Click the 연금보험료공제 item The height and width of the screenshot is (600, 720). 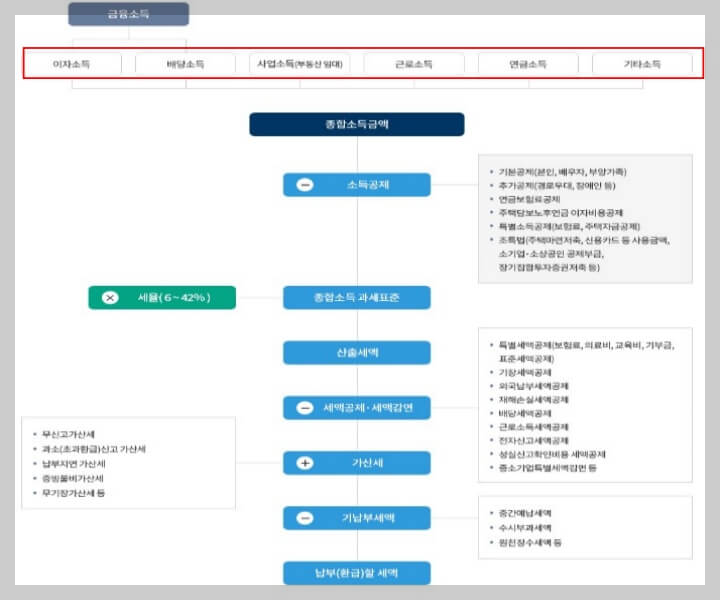point(529,199)
